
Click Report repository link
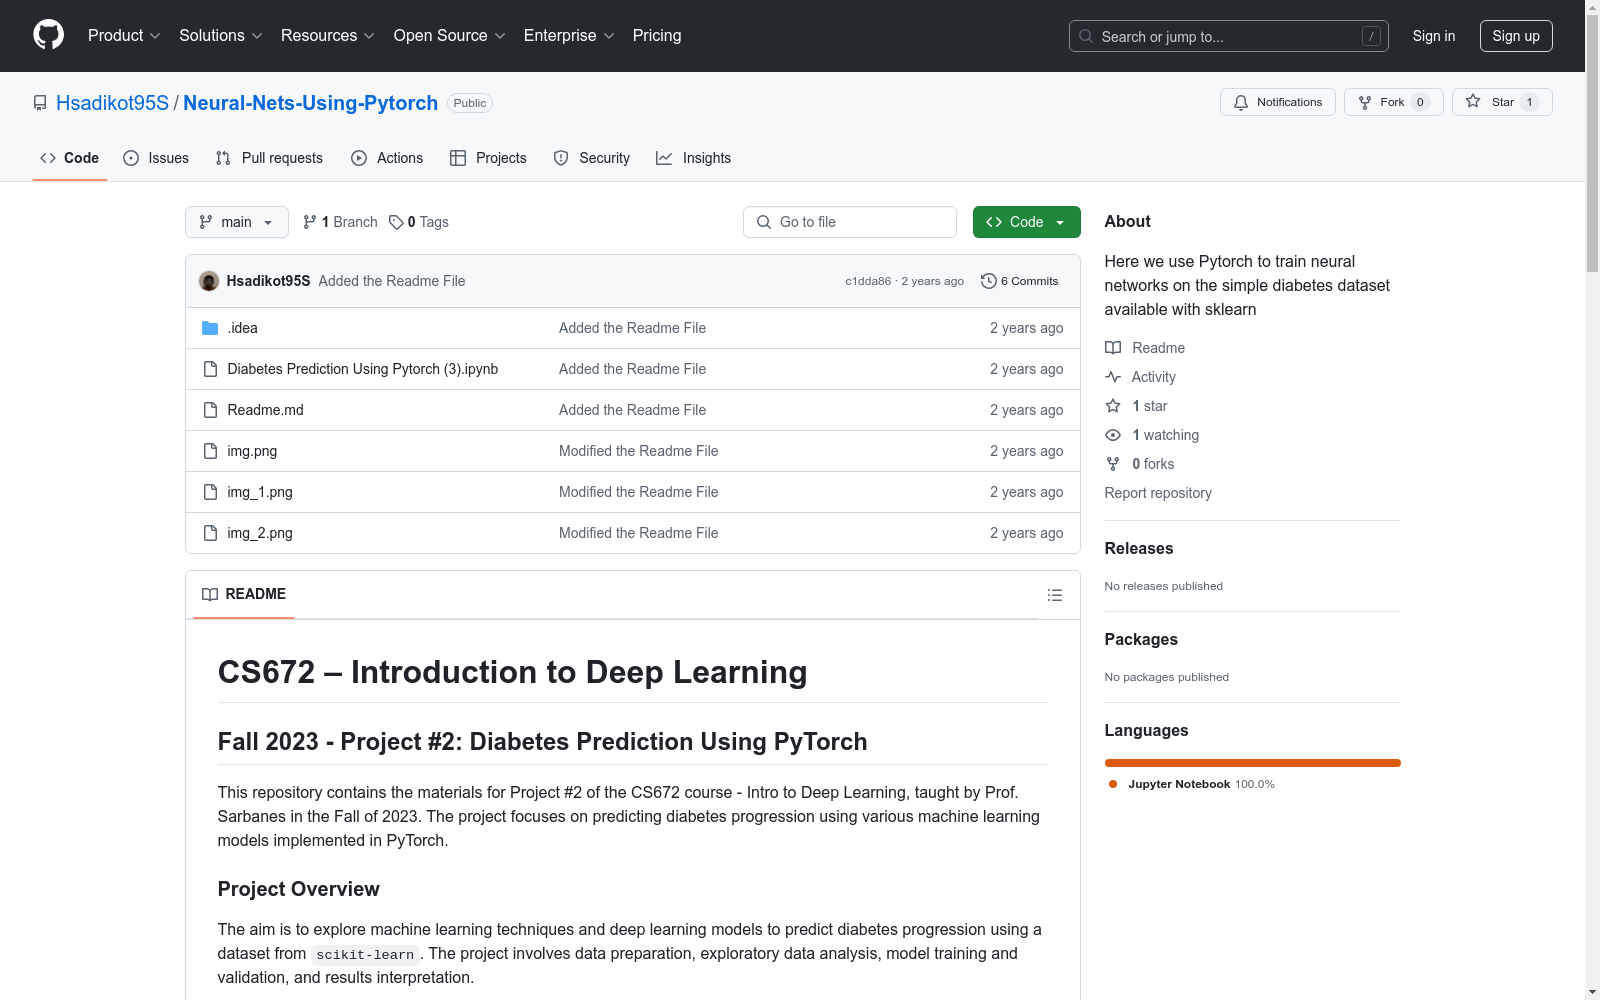pyautogui.click(x=1158, y=493)
